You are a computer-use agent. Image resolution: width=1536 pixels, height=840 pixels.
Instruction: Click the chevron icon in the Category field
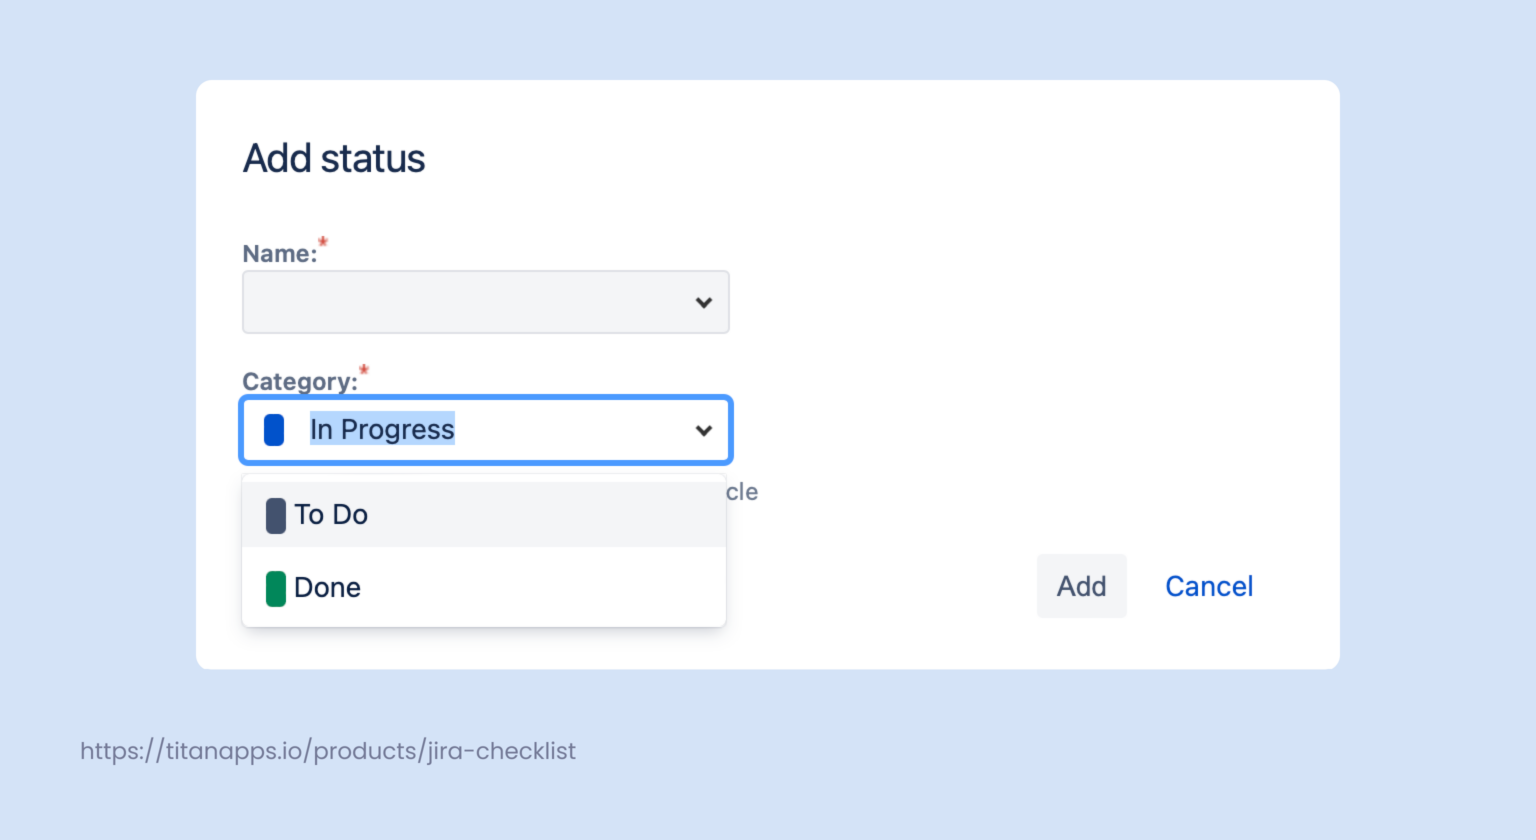(x=703, y=430)
